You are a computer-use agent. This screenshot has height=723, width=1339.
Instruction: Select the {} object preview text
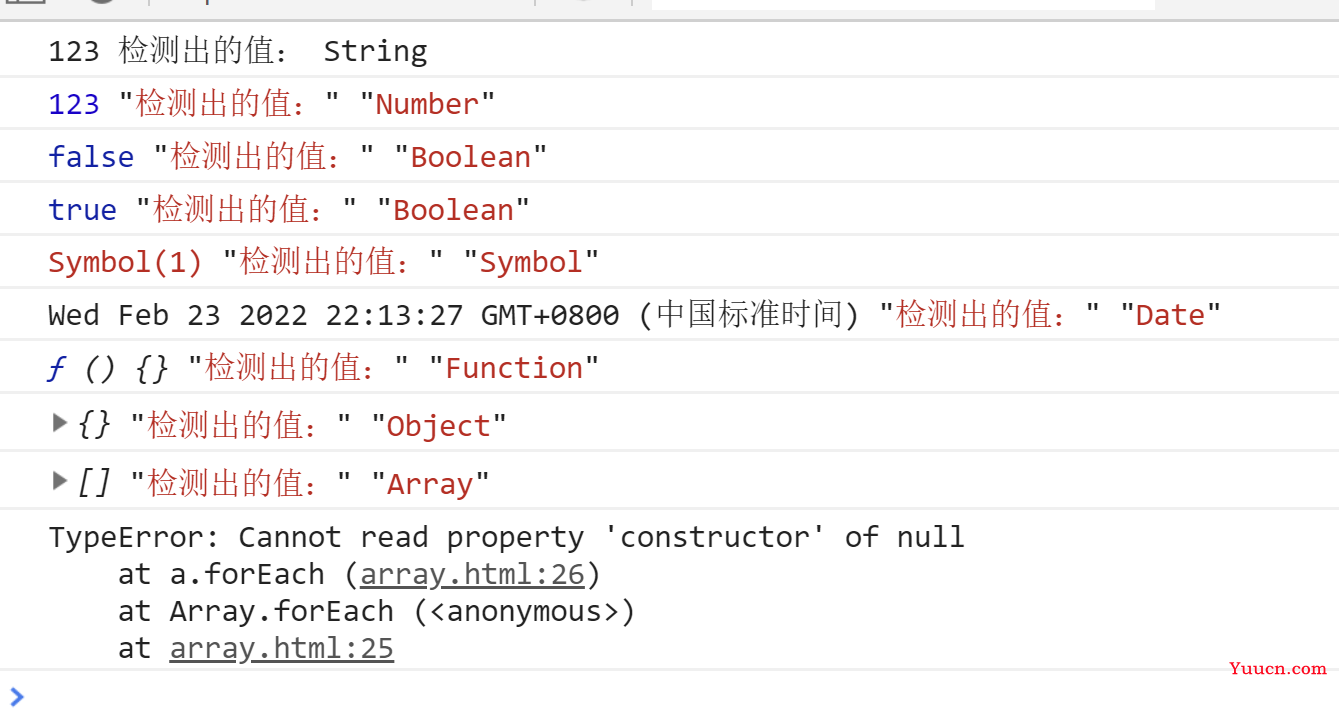point(94,425)
